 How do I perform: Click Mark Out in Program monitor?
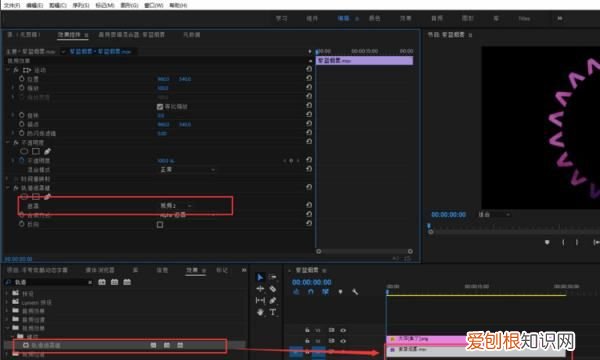(577, 243)
